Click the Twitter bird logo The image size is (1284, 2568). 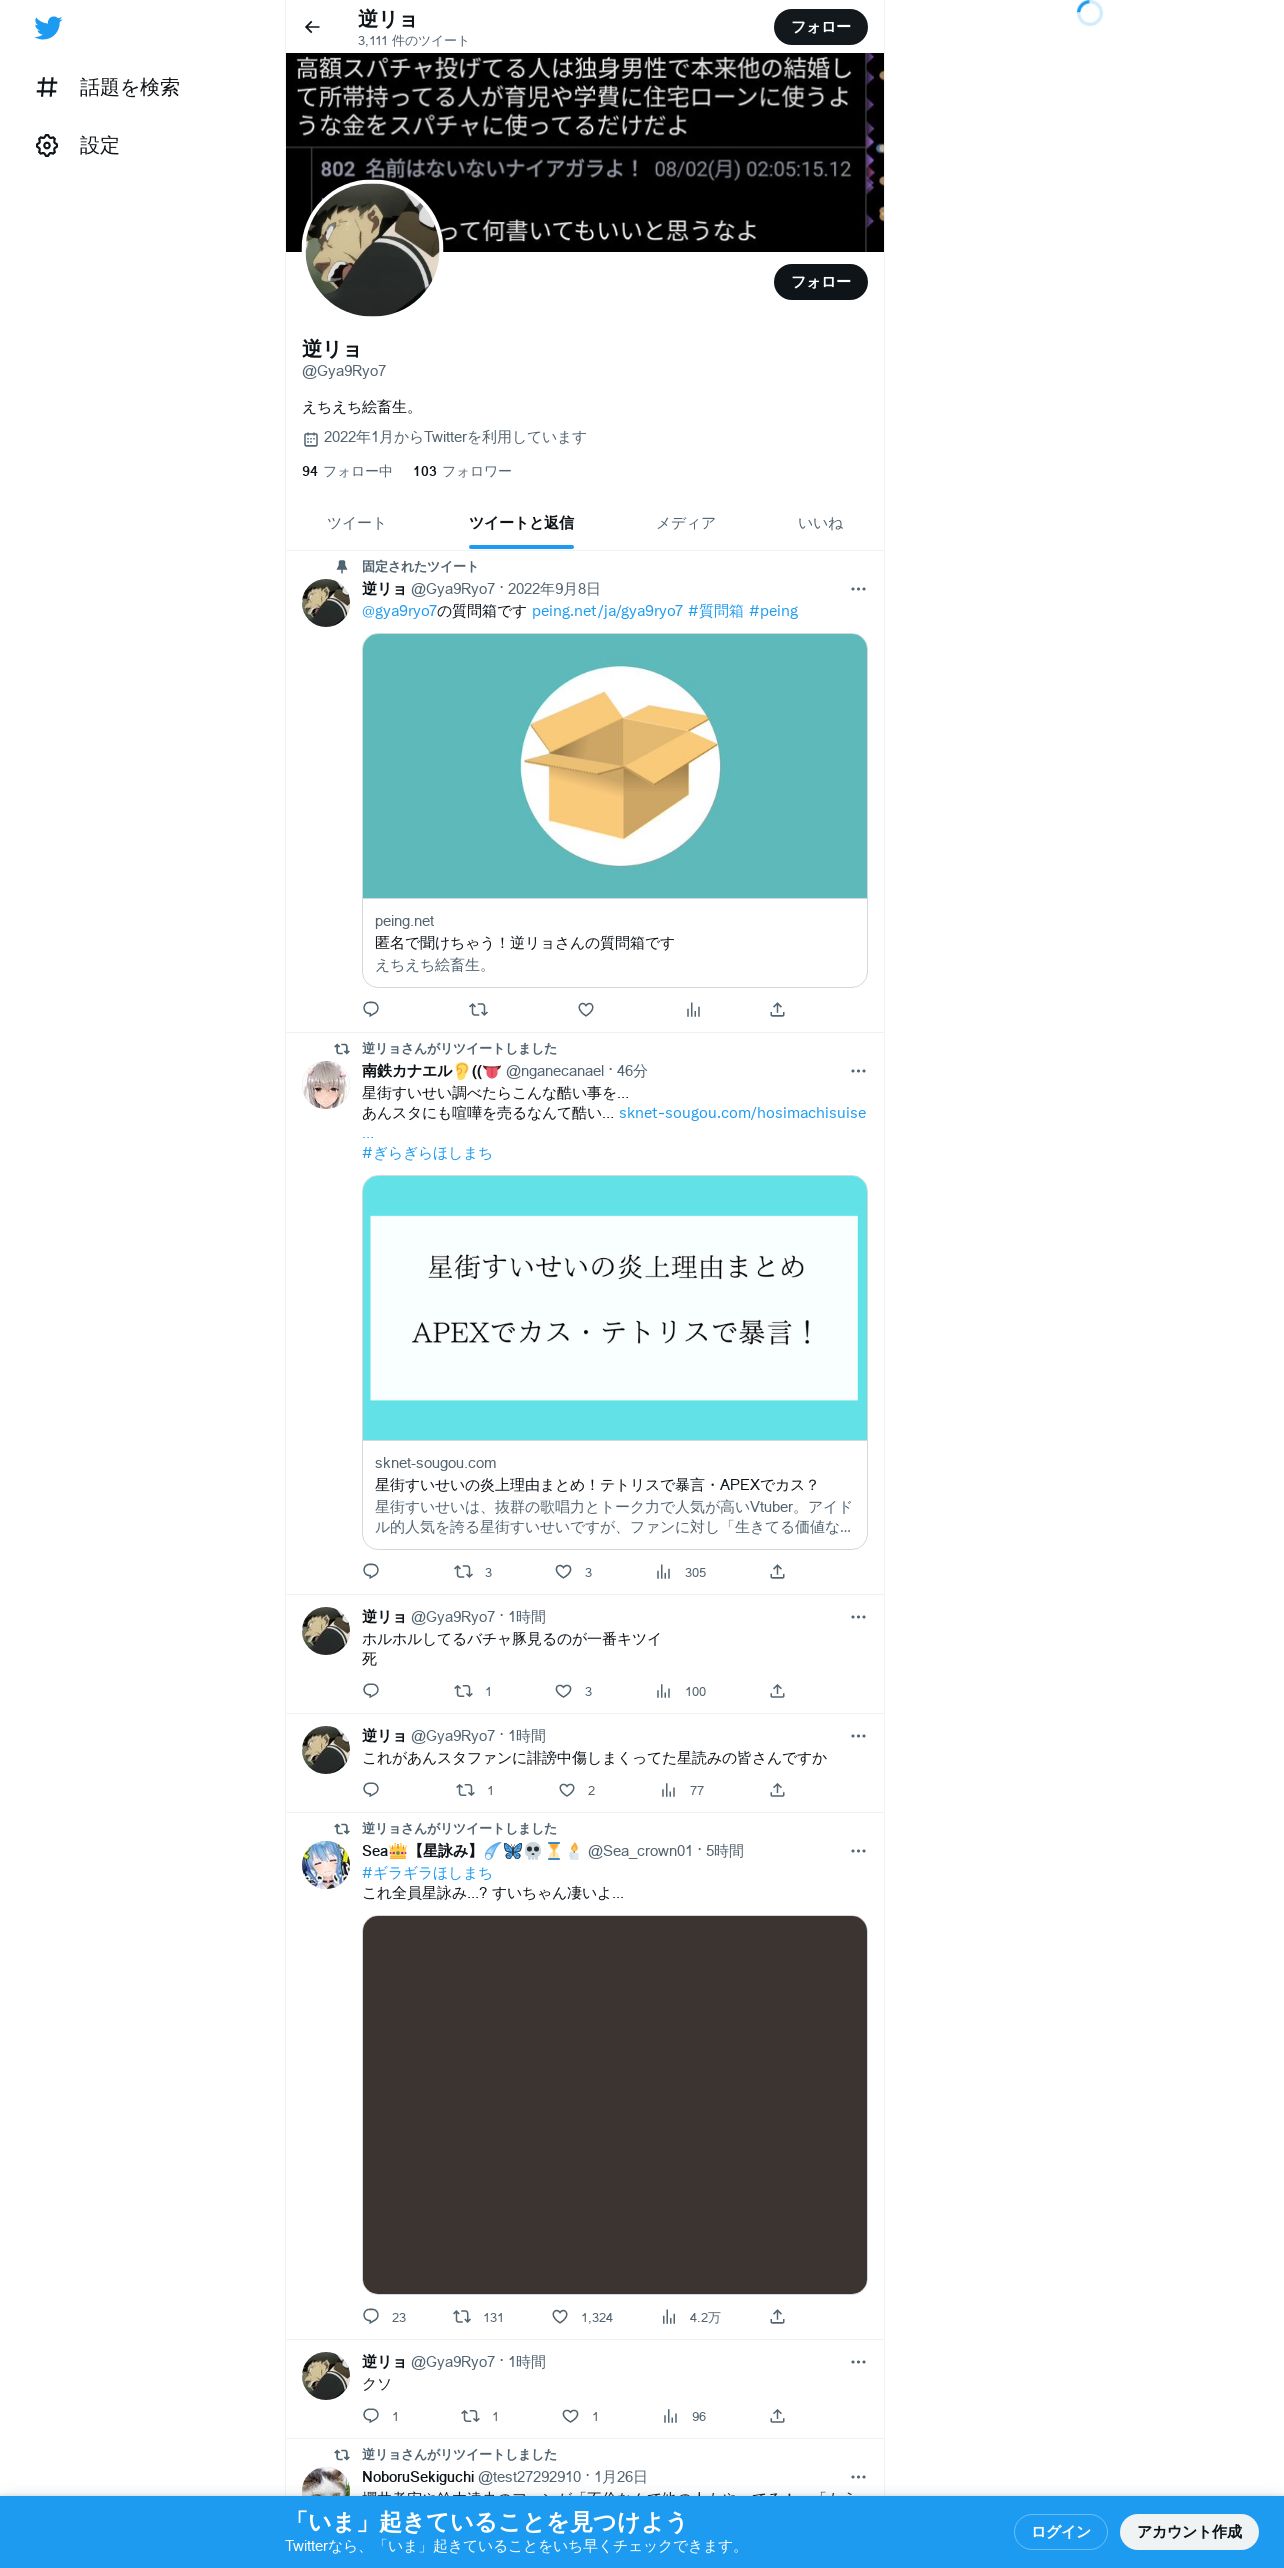(48, 28)
